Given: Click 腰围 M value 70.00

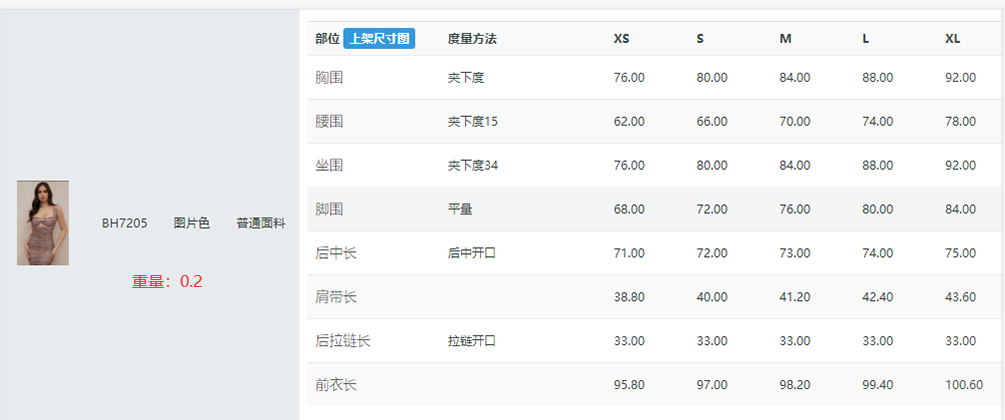Looking at the screenshot, I should point(795,121).
